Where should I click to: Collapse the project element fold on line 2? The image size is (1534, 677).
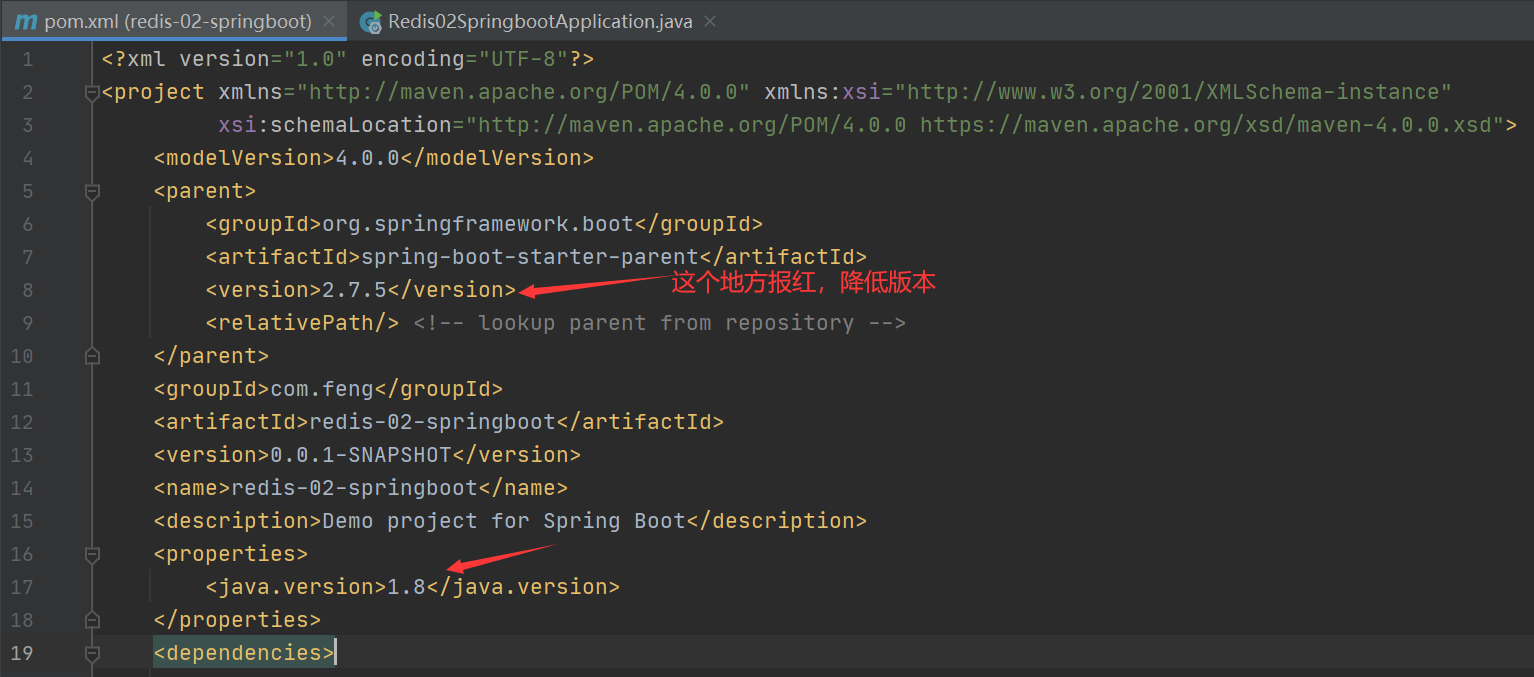(93, 92)
